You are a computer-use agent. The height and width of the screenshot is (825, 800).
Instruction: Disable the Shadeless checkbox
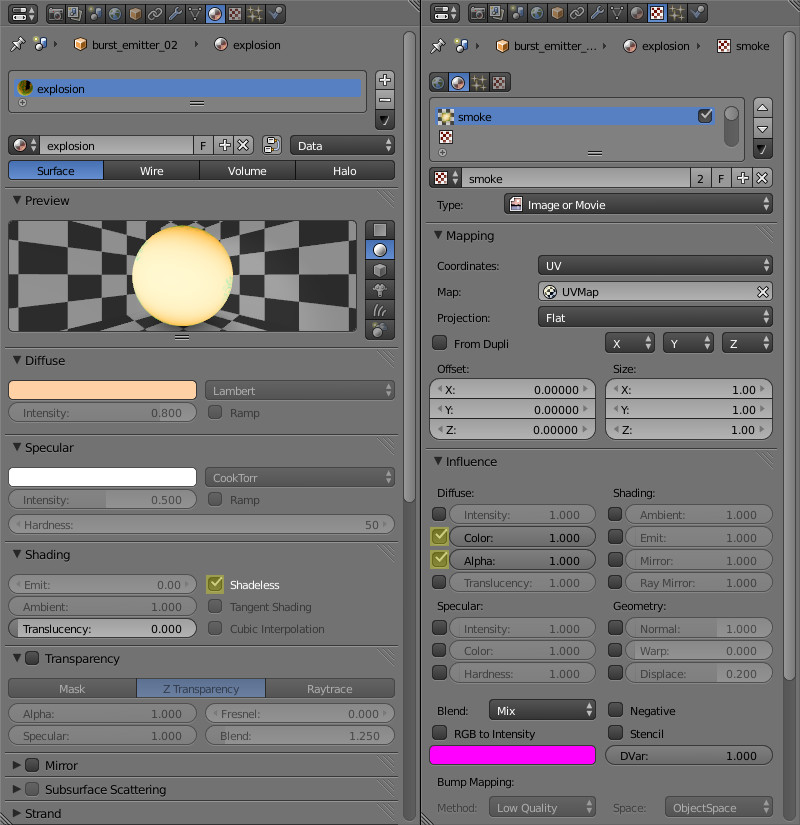pos(215,585)
